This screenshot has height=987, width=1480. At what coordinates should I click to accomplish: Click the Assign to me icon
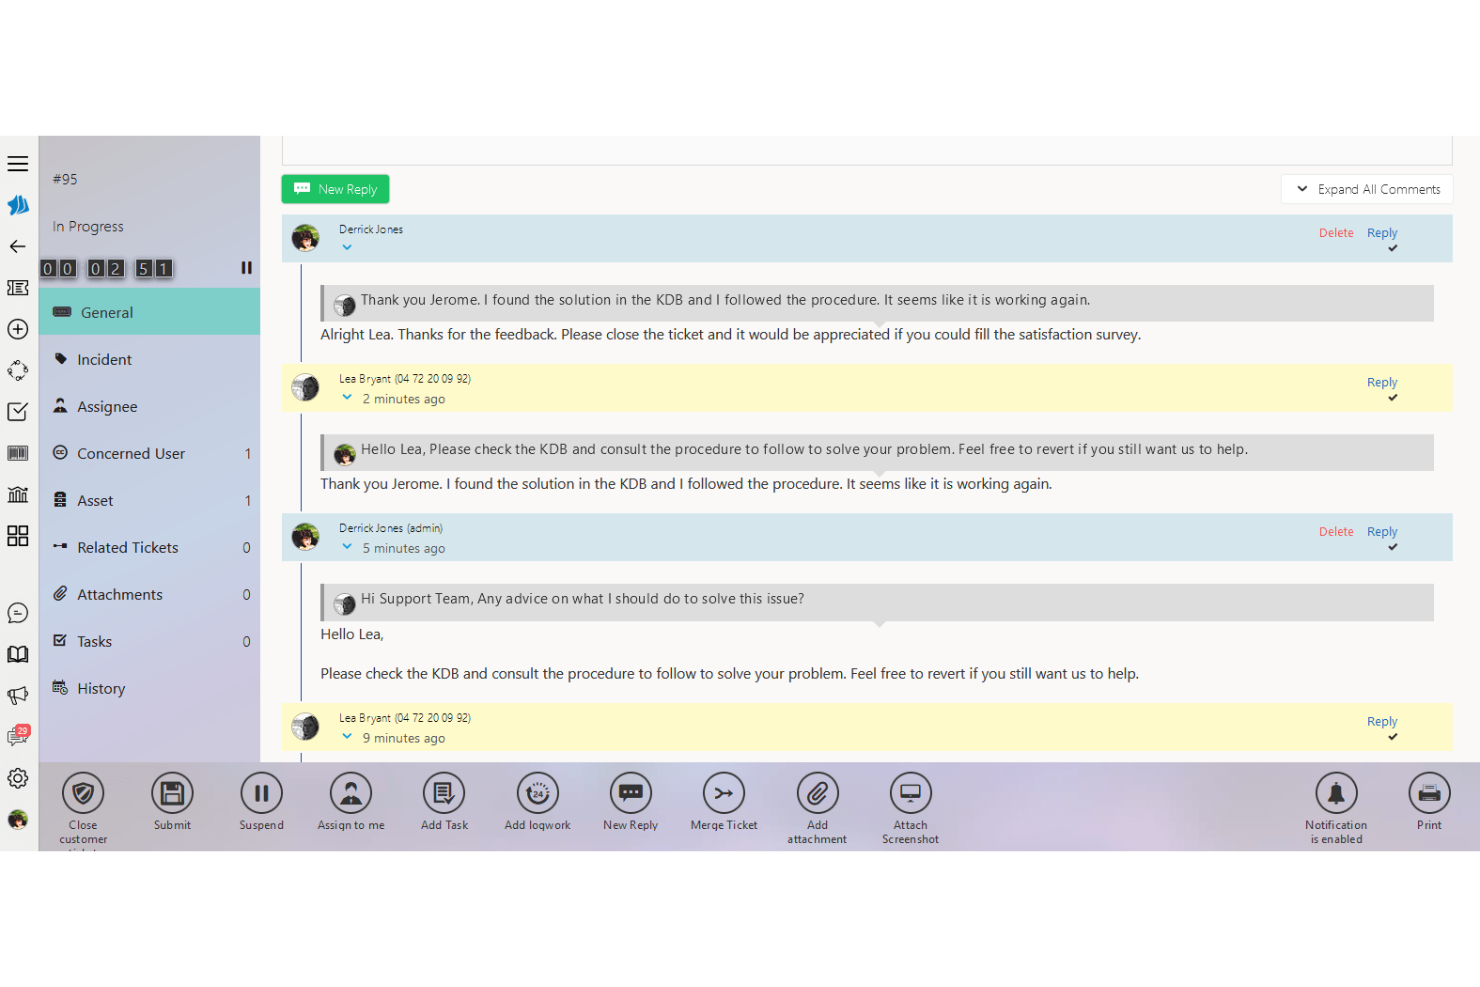pos(350,793)
